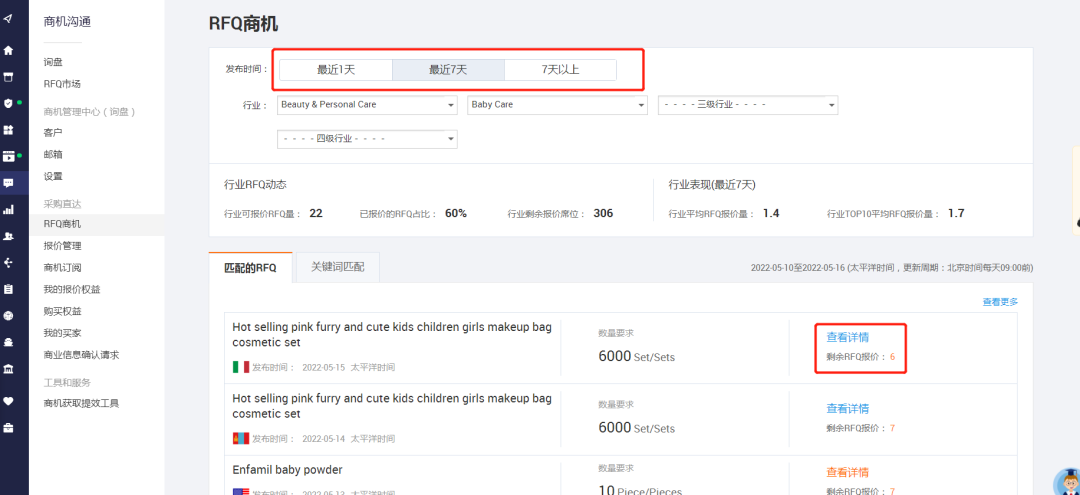This screenshot has height=495, width=1080.
Task: Open 我的买家 in the side menu
Action: pyautogui.click(x=63, y=333)
